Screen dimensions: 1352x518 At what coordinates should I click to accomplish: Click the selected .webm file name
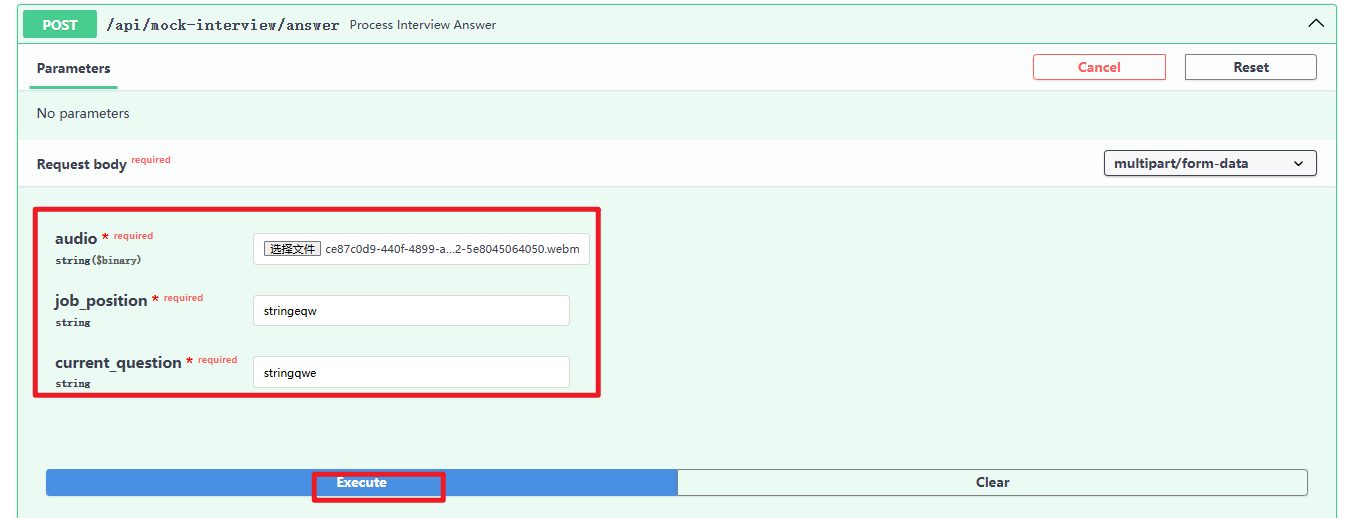[452, 249]
